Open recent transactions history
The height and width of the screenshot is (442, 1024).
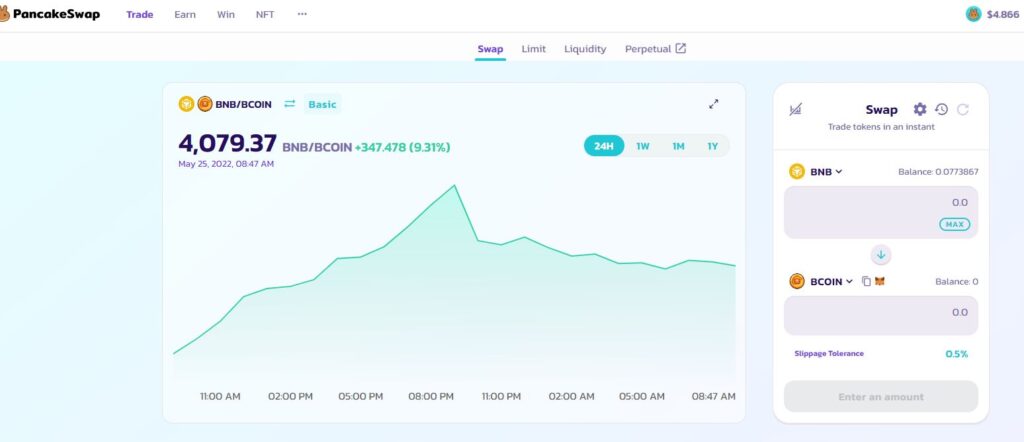pos(941,109)
